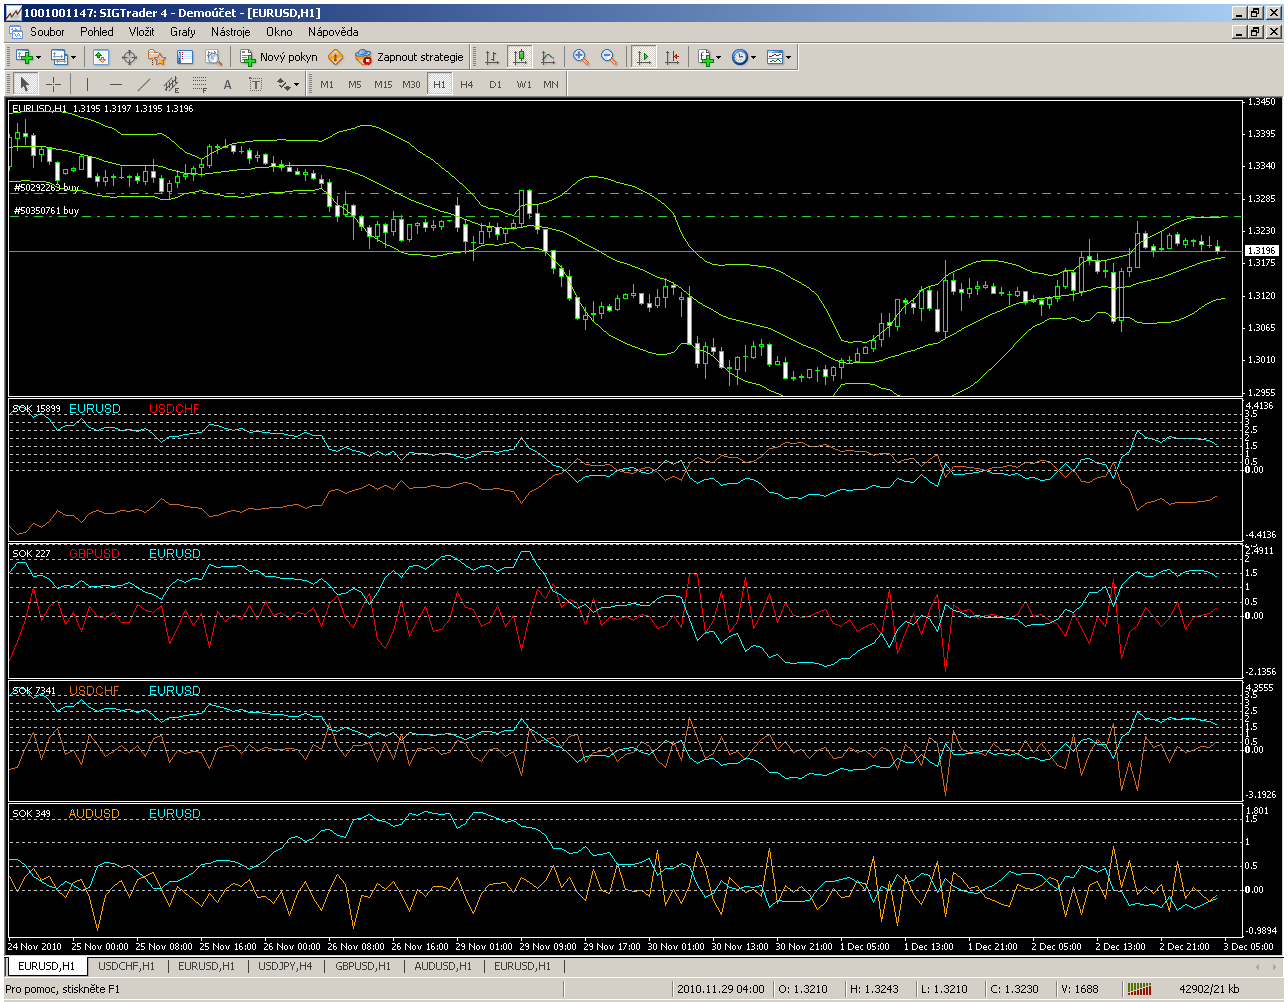Toggle chart auto scroll

point(644,58)
